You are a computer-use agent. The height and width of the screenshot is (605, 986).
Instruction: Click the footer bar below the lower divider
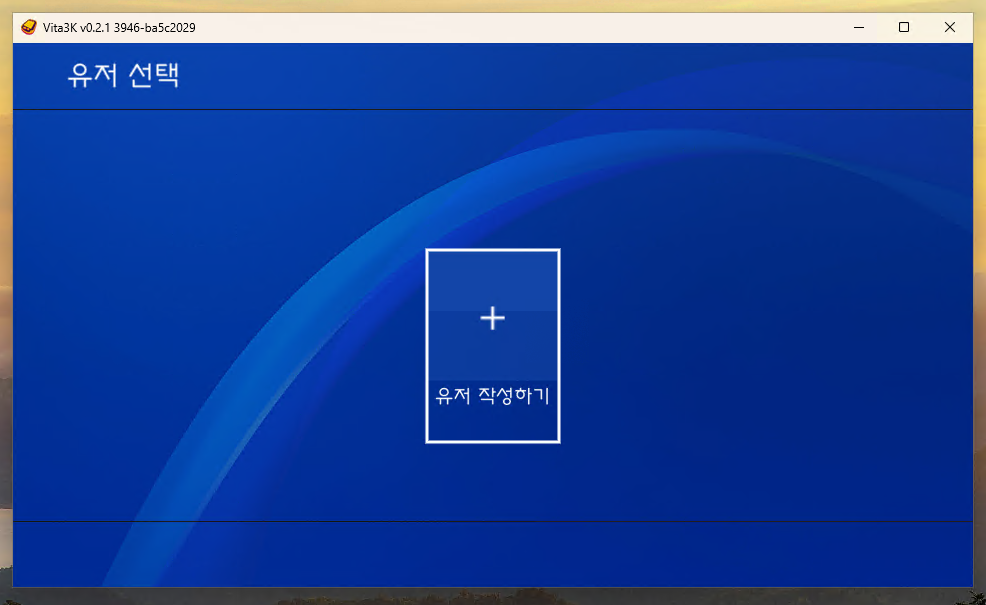coord(492,555)
